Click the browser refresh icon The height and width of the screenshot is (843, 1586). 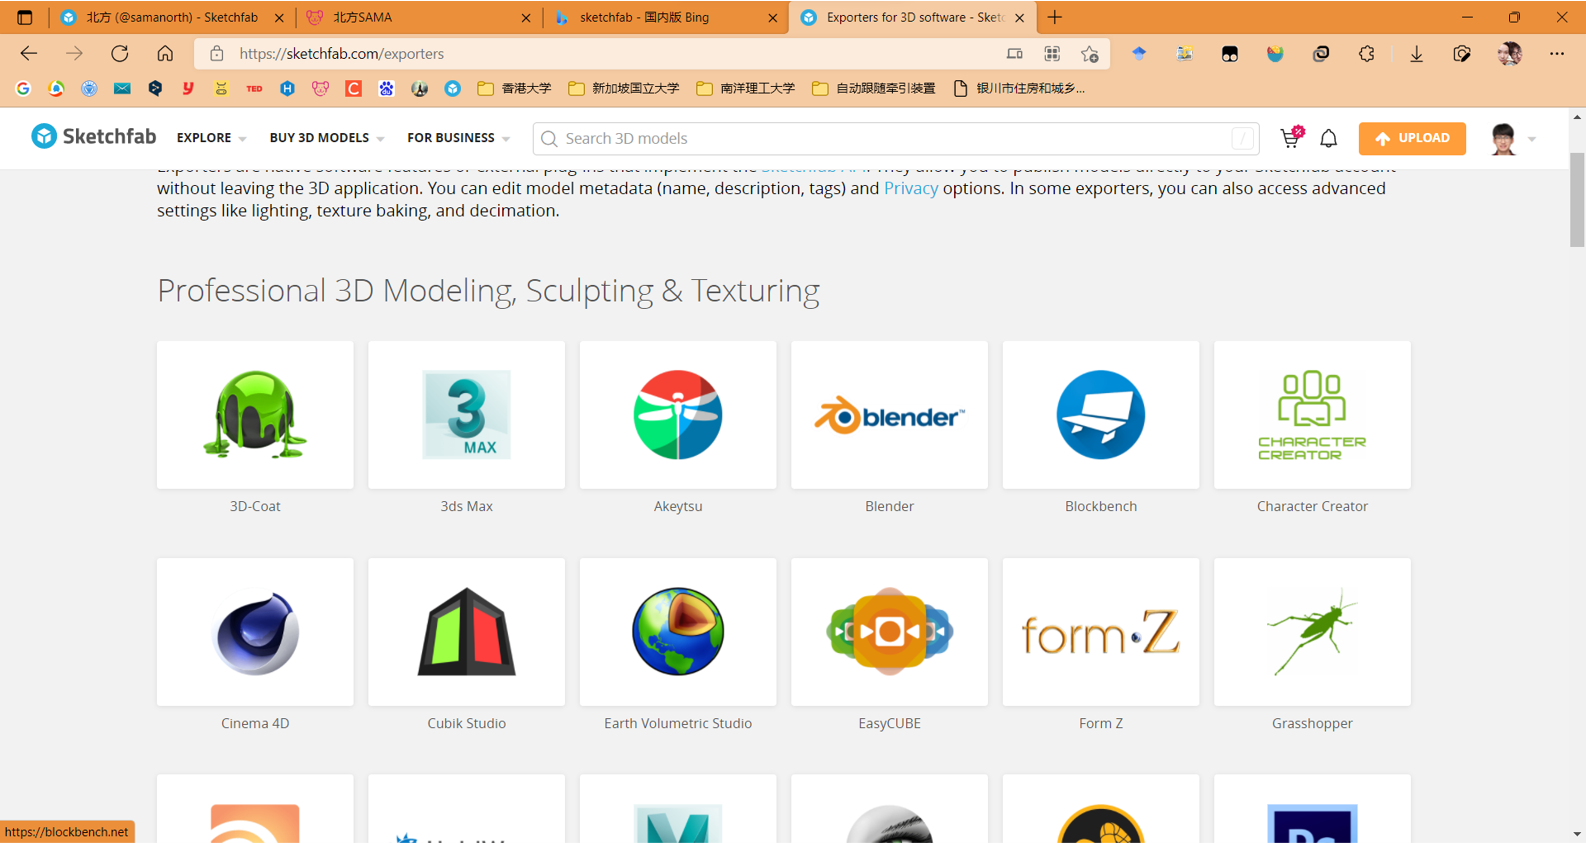click(120, 54)
